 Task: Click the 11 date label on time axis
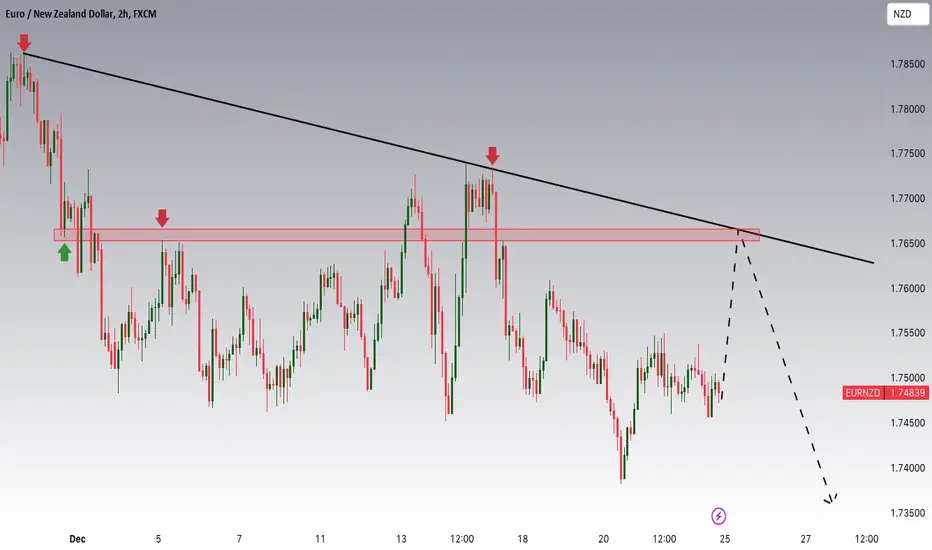click(320, 539)
